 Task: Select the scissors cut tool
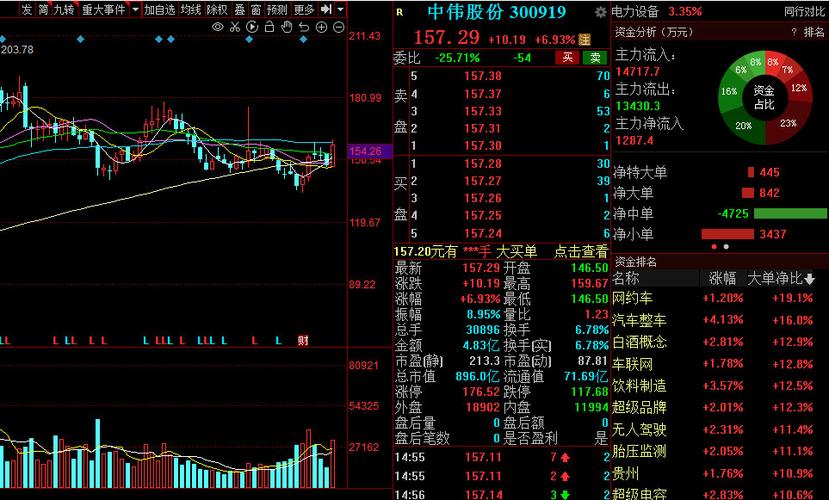tap(235, 27)
